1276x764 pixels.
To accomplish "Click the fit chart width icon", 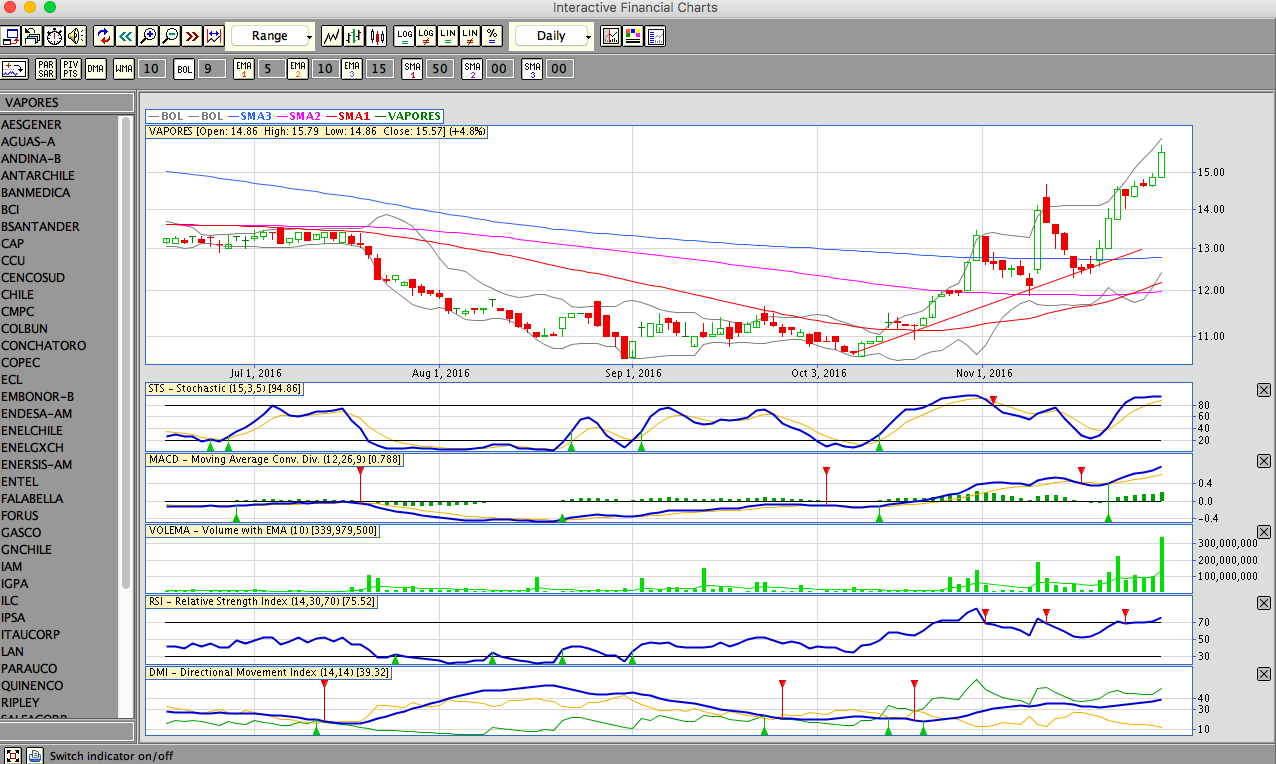I will 214,36.
